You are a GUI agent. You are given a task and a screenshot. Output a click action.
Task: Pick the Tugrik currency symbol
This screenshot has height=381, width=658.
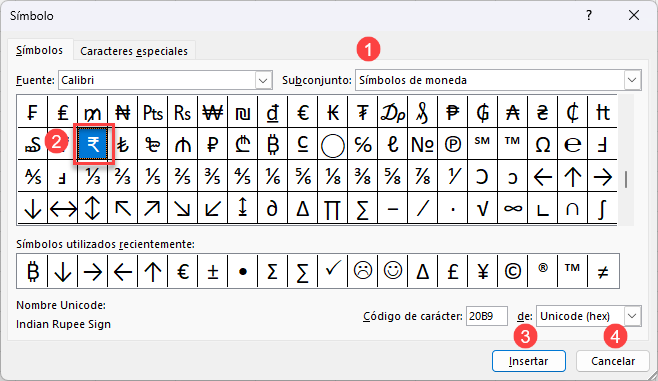coord(363,112)
